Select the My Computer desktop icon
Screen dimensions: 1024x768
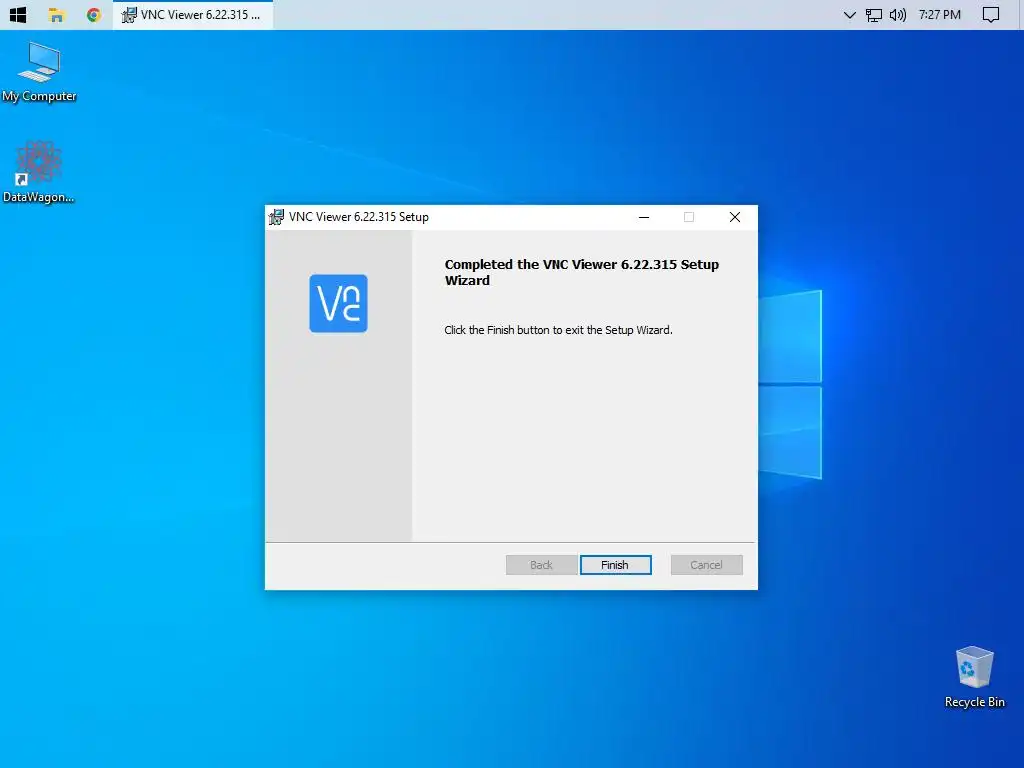click(x=39, y=72)
